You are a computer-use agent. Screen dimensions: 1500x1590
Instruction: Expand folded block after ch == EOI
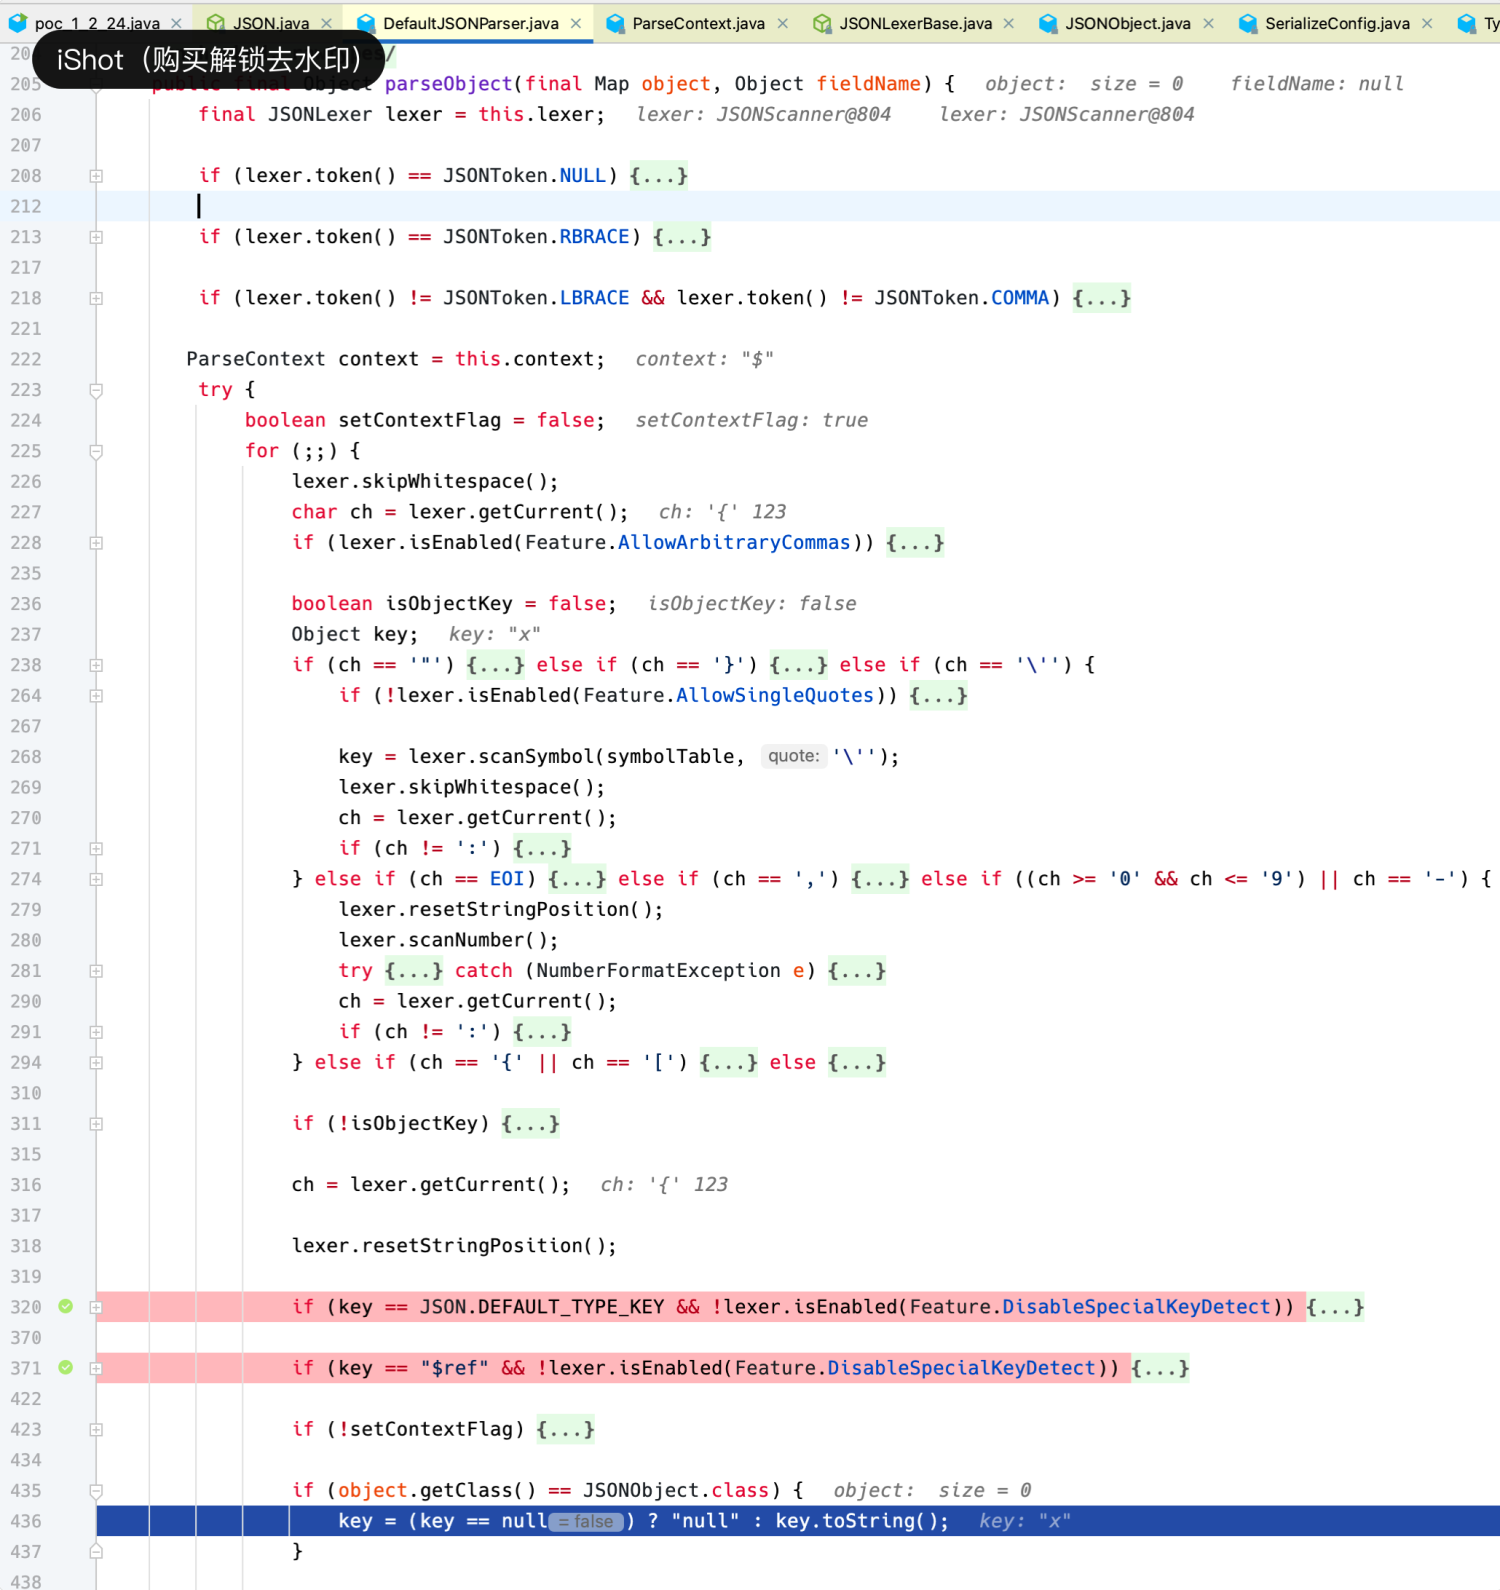click(577, 879)
